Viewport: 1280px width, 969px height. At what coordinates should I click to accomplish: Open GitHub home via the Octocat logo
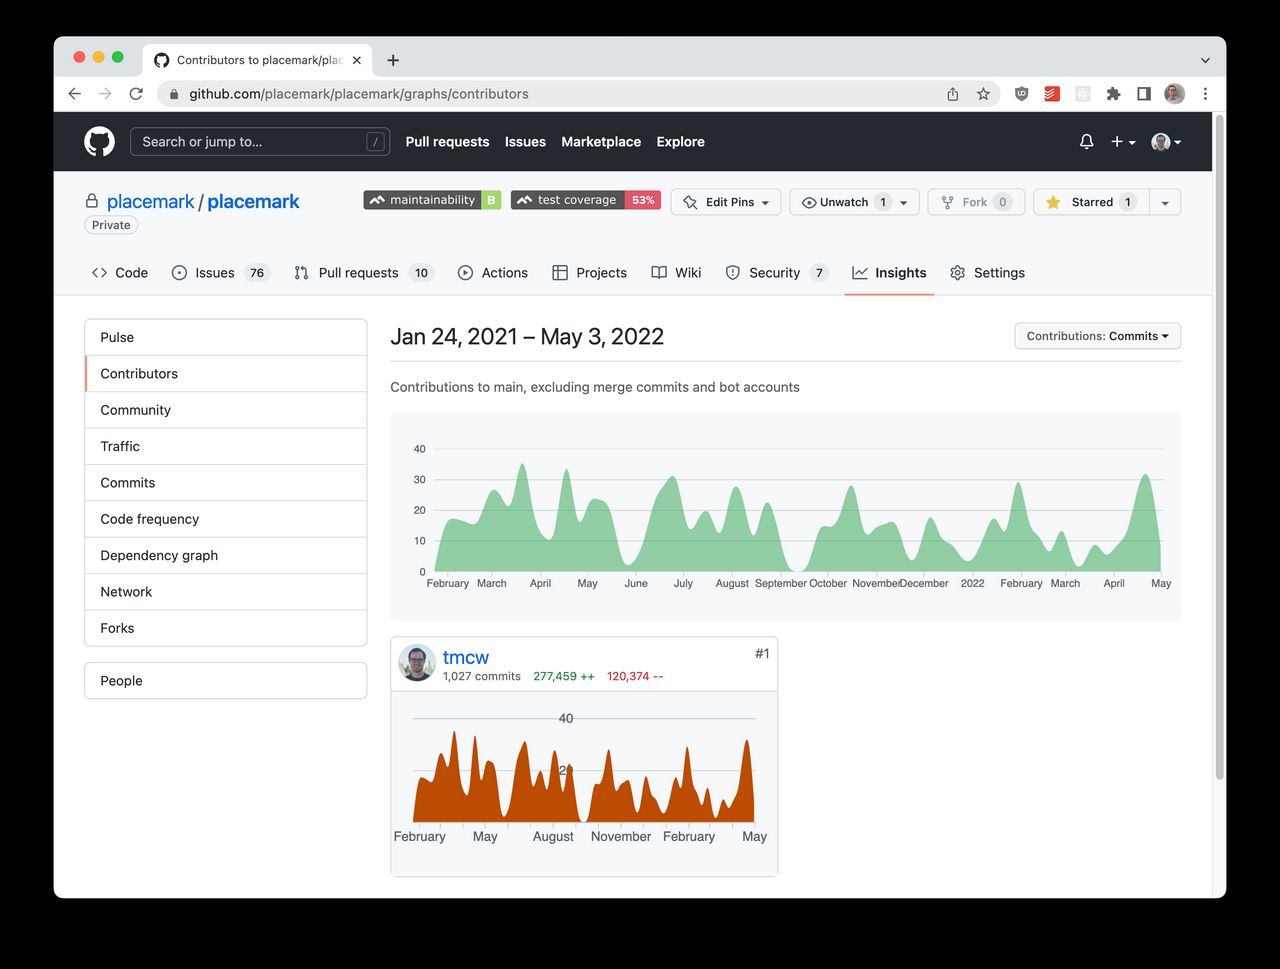click(x=98, y=141)
